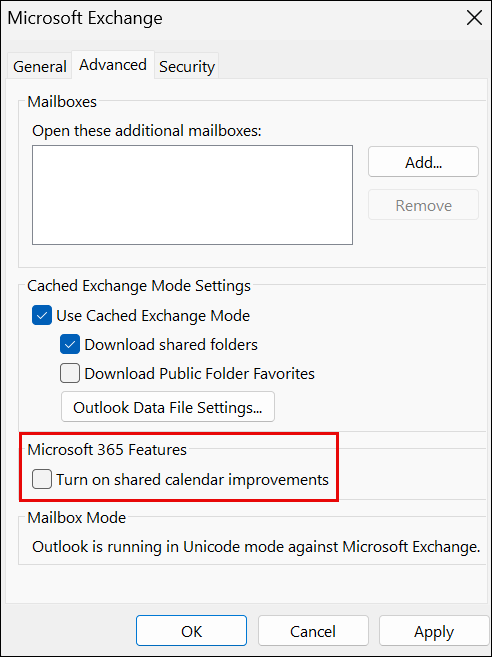Click the 'Download shared folders' label text
The height and width of the screenshot is (657, 492).
(171, 344)
